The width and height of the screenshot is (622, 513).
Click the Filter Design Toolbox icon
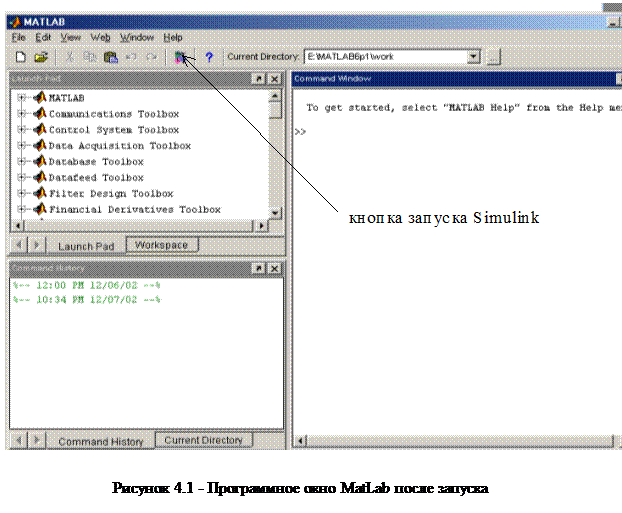point(40,193)
